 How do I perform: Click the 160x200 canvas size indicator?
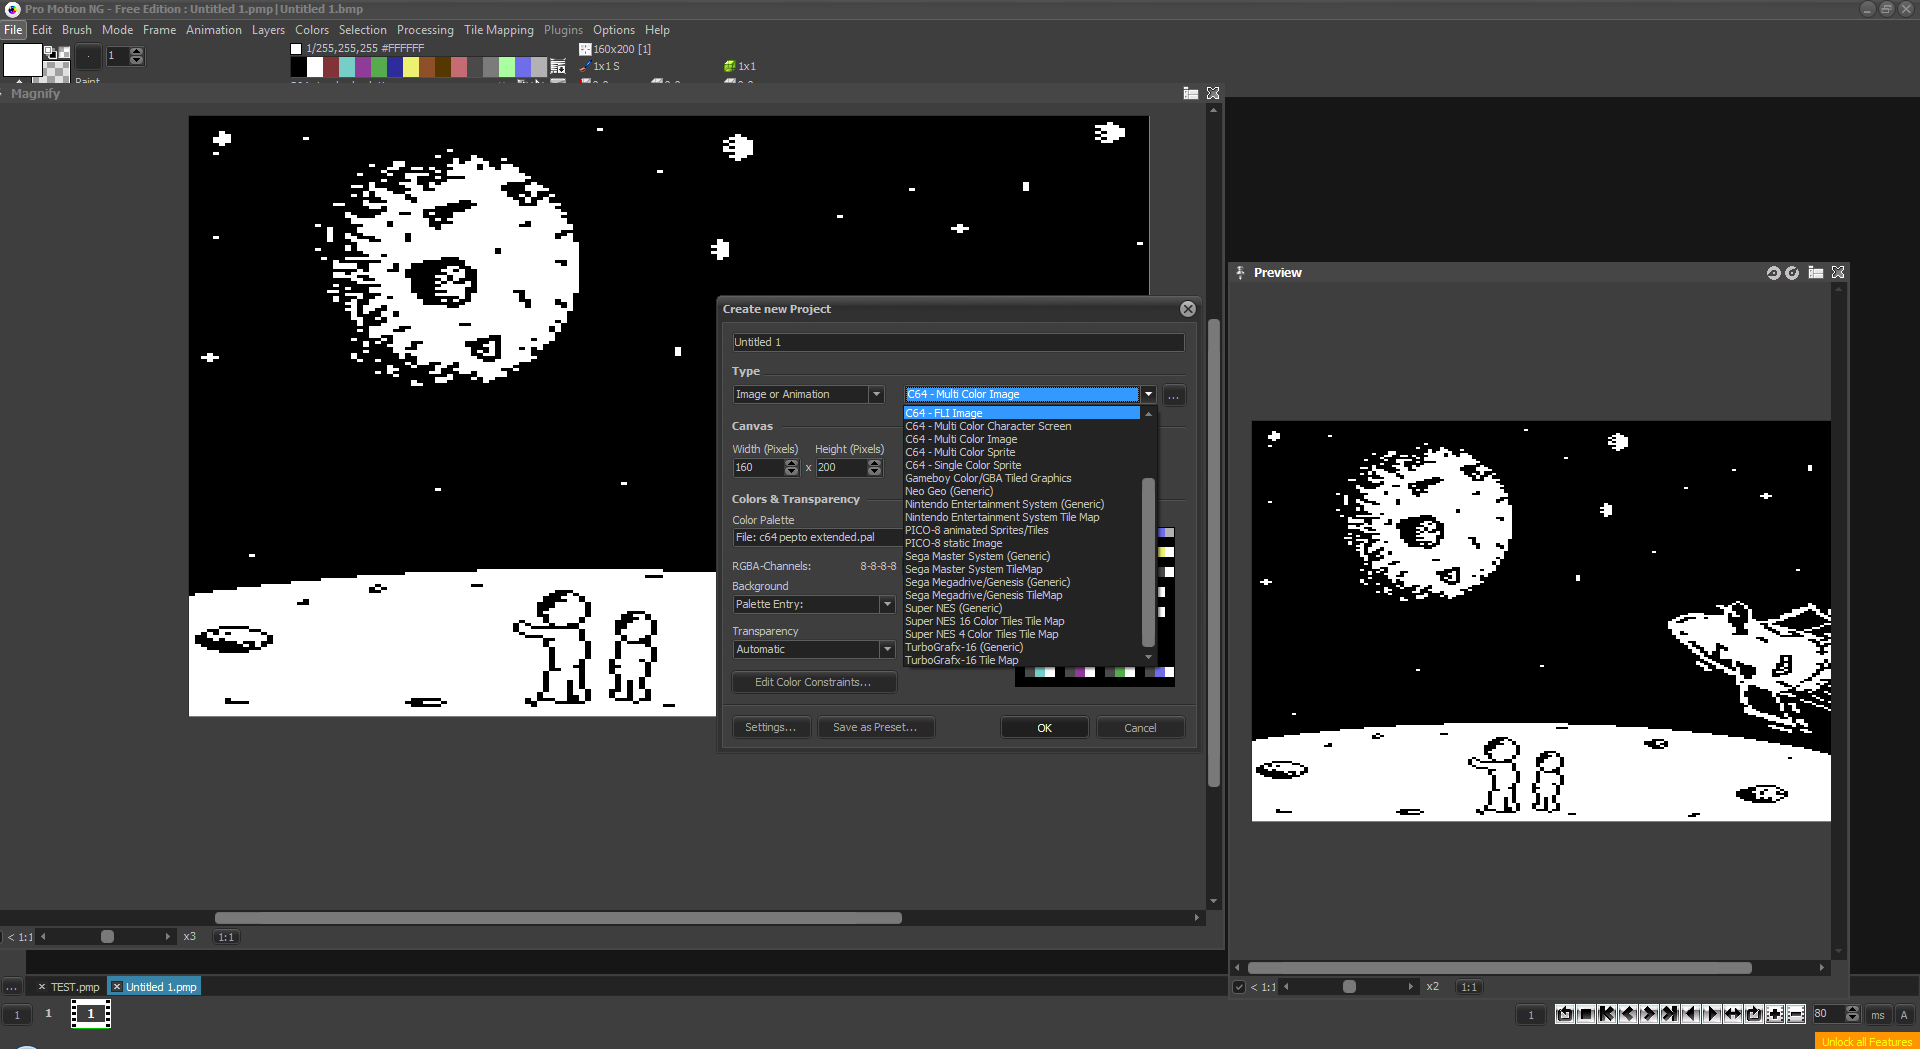tap(615, 49)
